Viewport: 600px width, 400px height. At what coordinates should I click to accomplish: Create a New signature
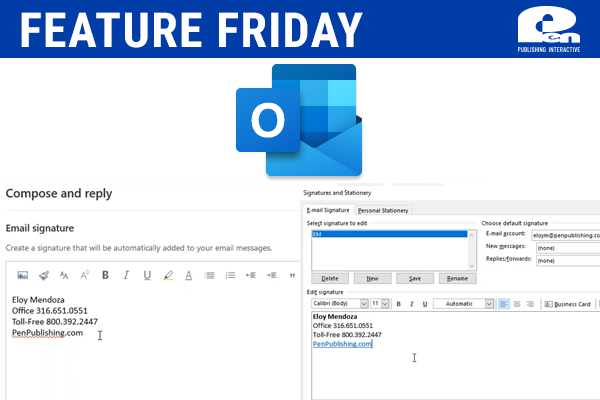coord(372,278)
